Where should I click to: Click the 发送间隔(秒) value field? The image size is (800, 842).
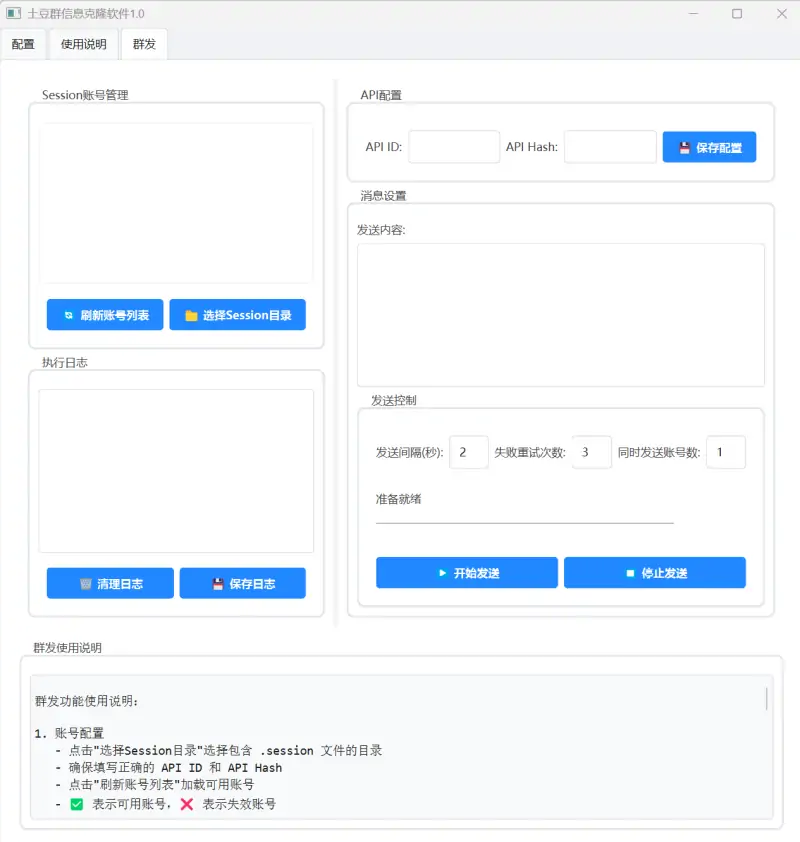(x=469, y=452)
